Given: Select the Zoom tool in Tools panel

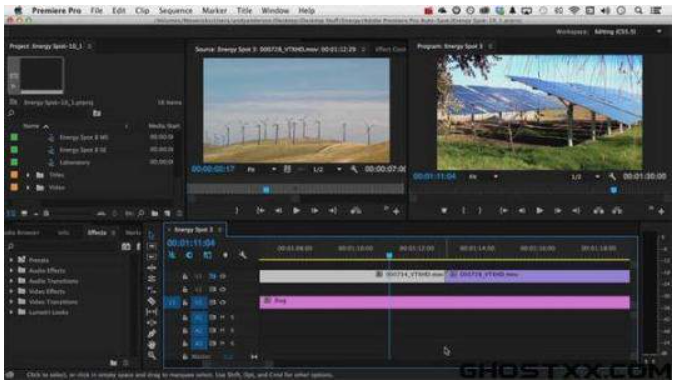Looking at the screenshot, I should (x=152, y=355).
